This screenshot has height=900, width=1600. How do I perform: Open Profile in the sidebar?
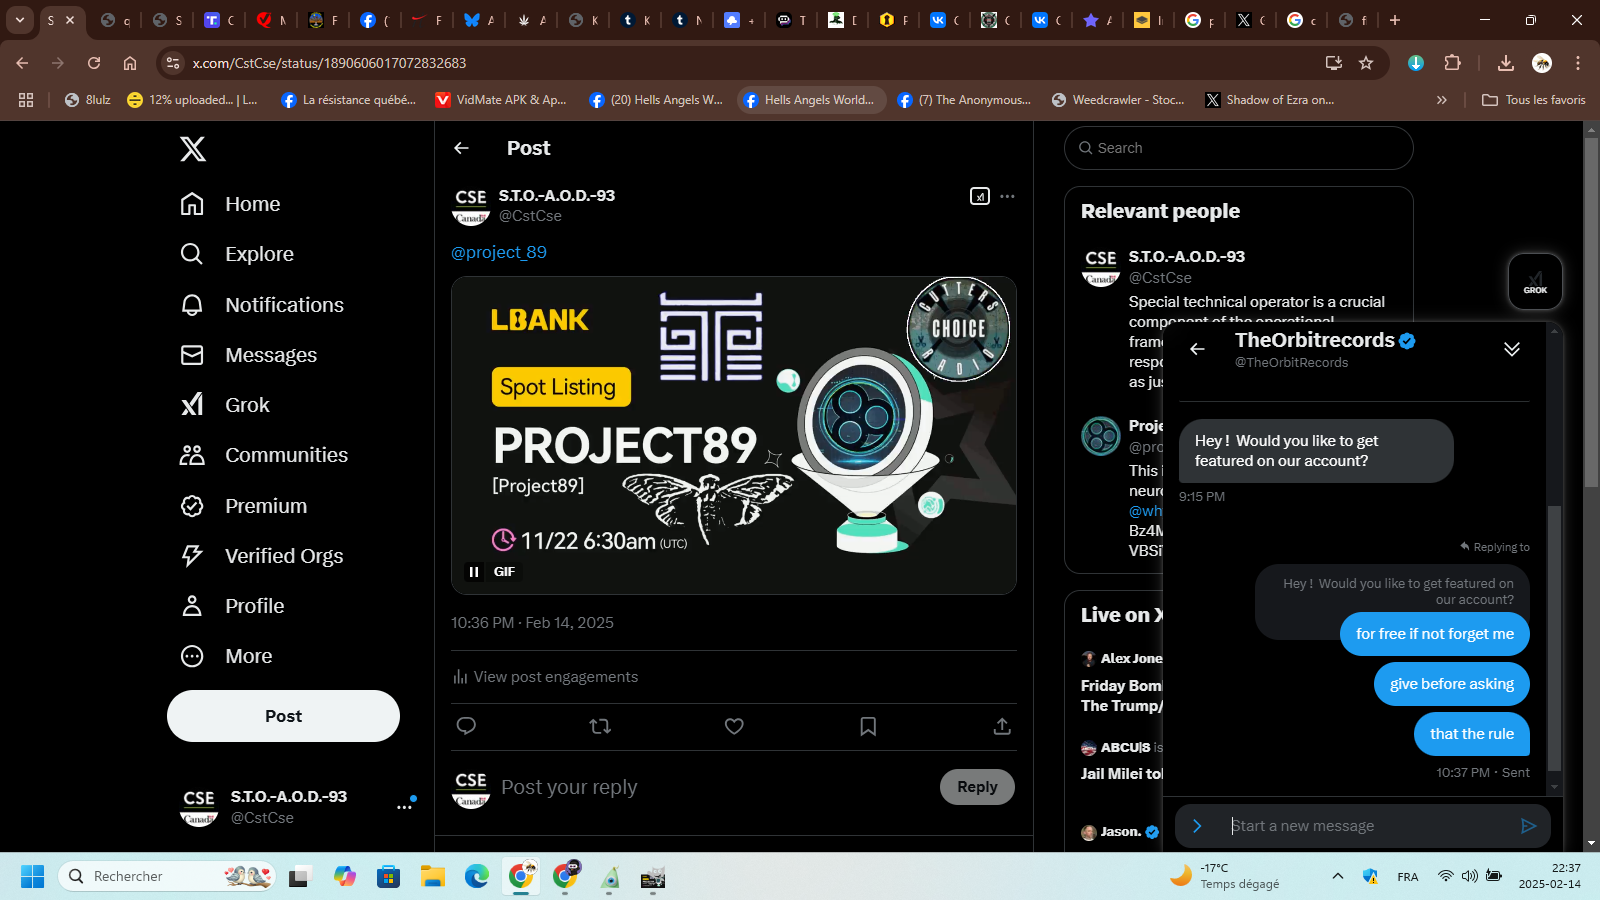(x=232, y=606)
